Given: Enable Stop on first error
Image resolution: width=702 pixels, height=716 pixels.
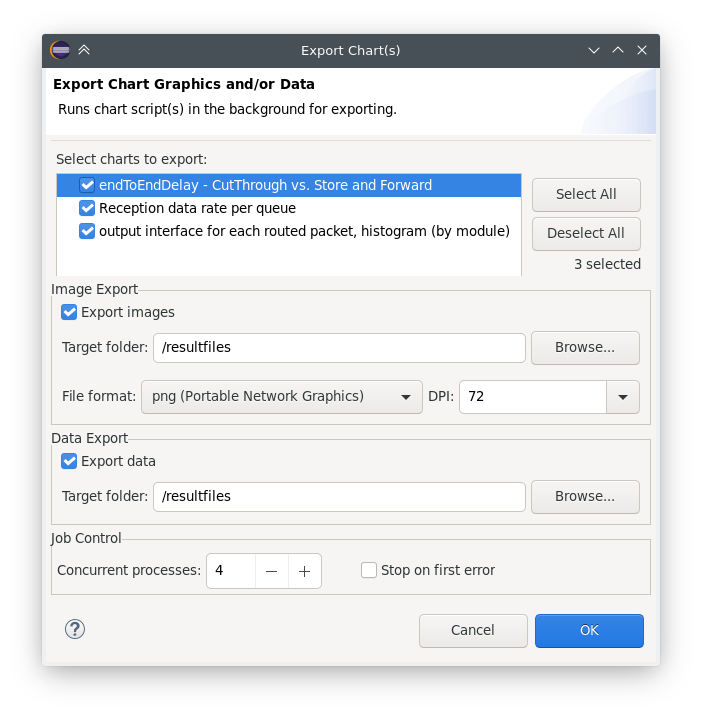Looking at the screenshot, I should (x=369, y=570).
